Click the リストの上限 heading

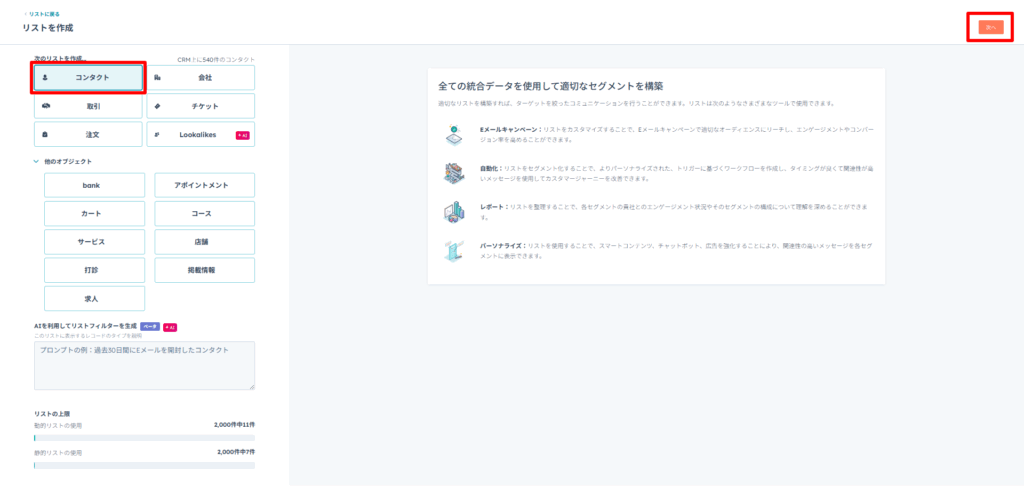pyautogui.click(x=52, y=413)
